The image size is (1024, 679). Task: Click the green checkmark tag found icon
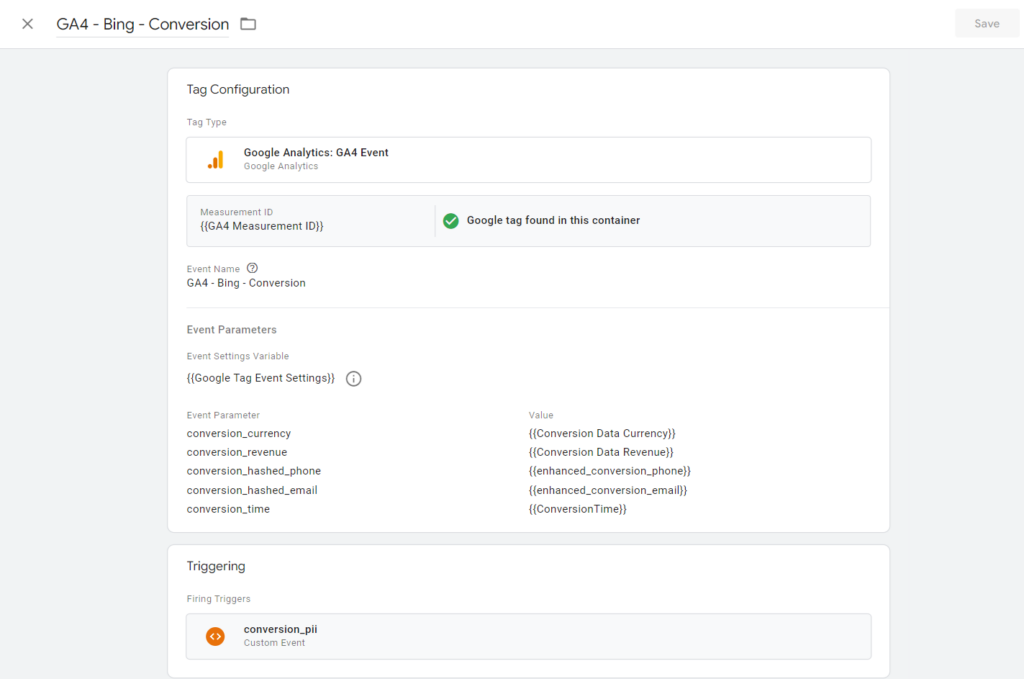[x=451, y=220]
